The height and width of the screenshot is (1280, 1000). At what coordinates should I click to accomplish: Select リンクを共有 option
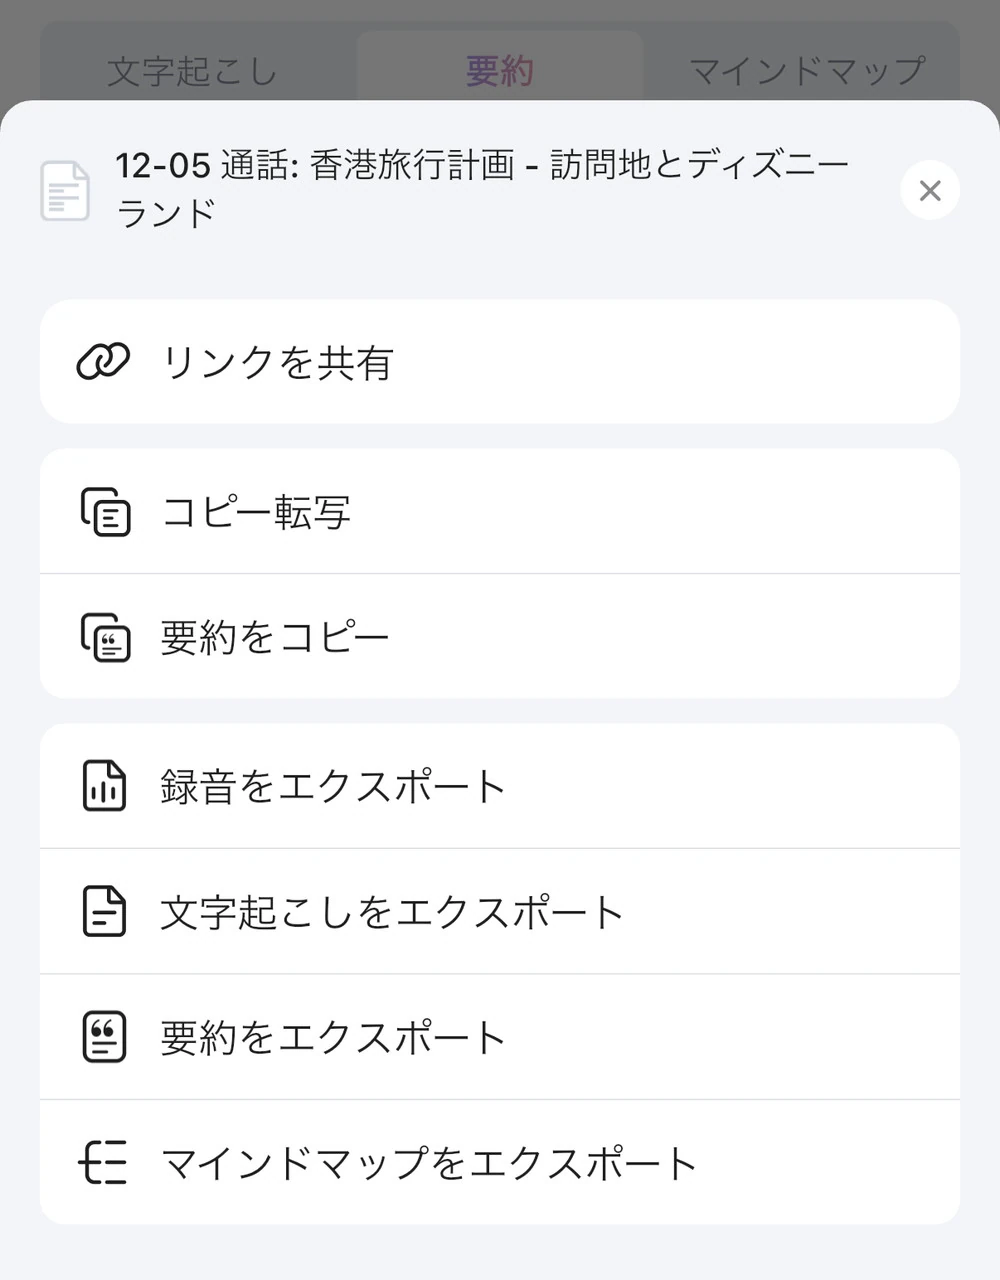pos(278,362)
